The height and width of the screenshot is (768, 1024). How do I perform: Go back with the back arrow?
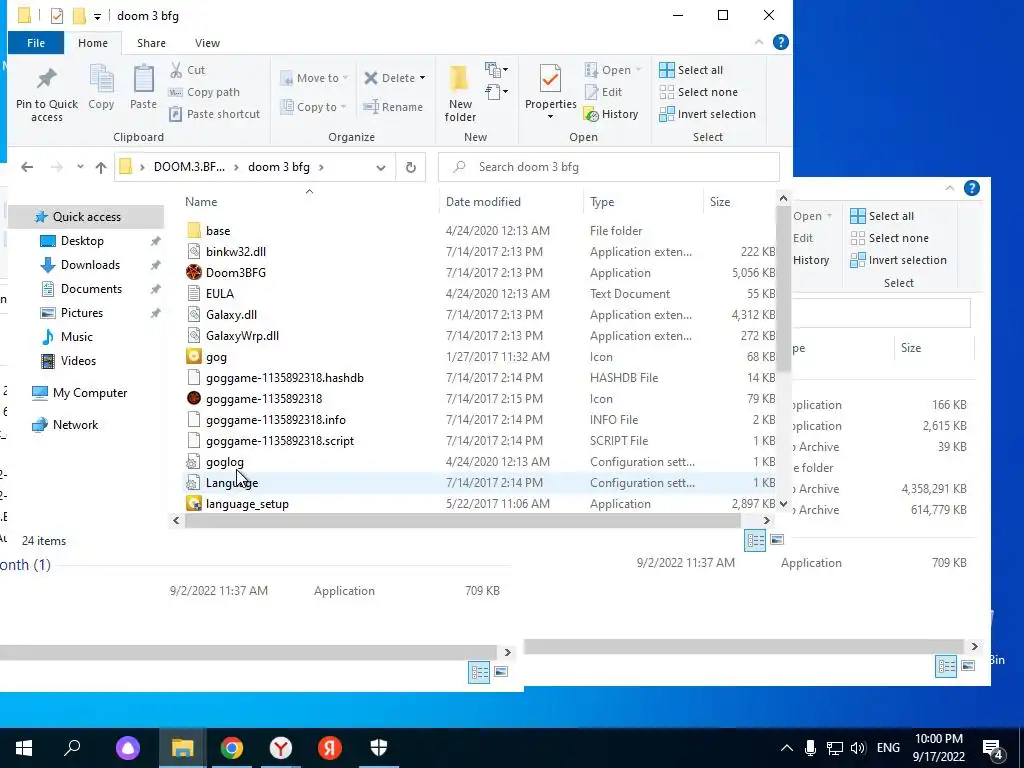tap(27, 167)
